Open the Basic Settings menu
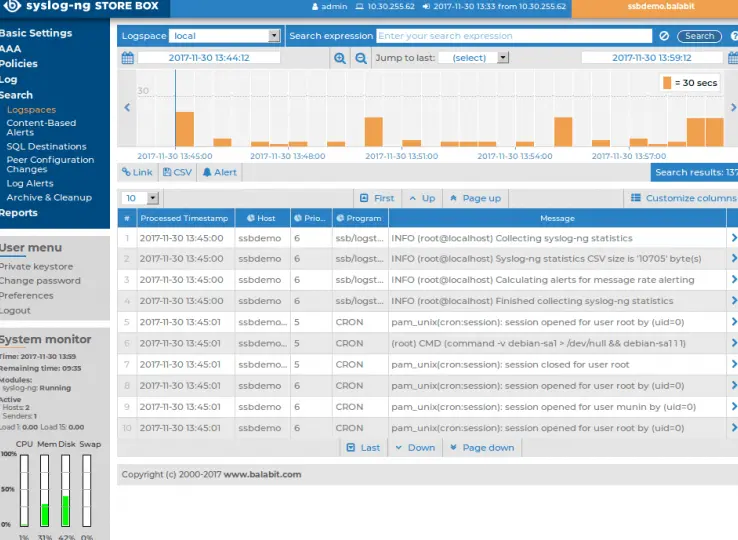This screenshot has height=540, width=738. [x=36, y=33]
